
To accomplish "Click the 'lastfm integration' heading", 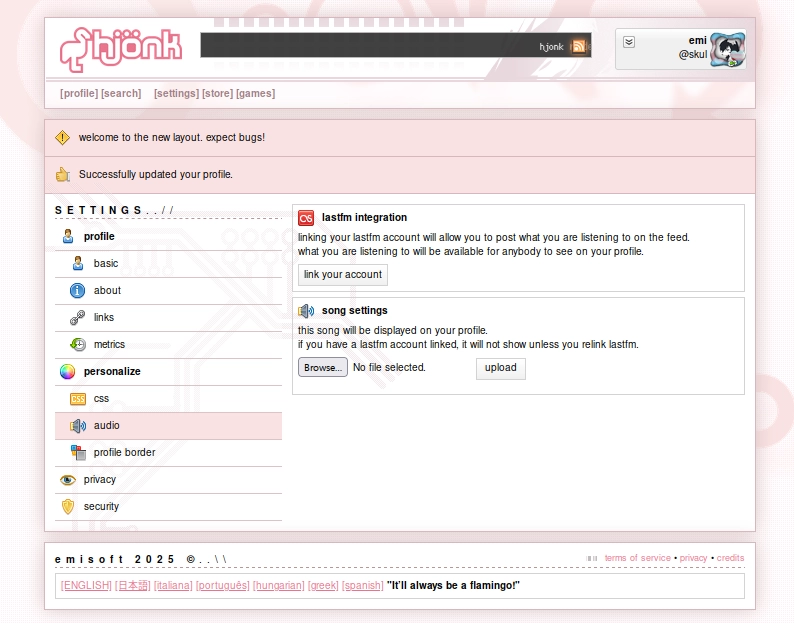I will (365, 217).
